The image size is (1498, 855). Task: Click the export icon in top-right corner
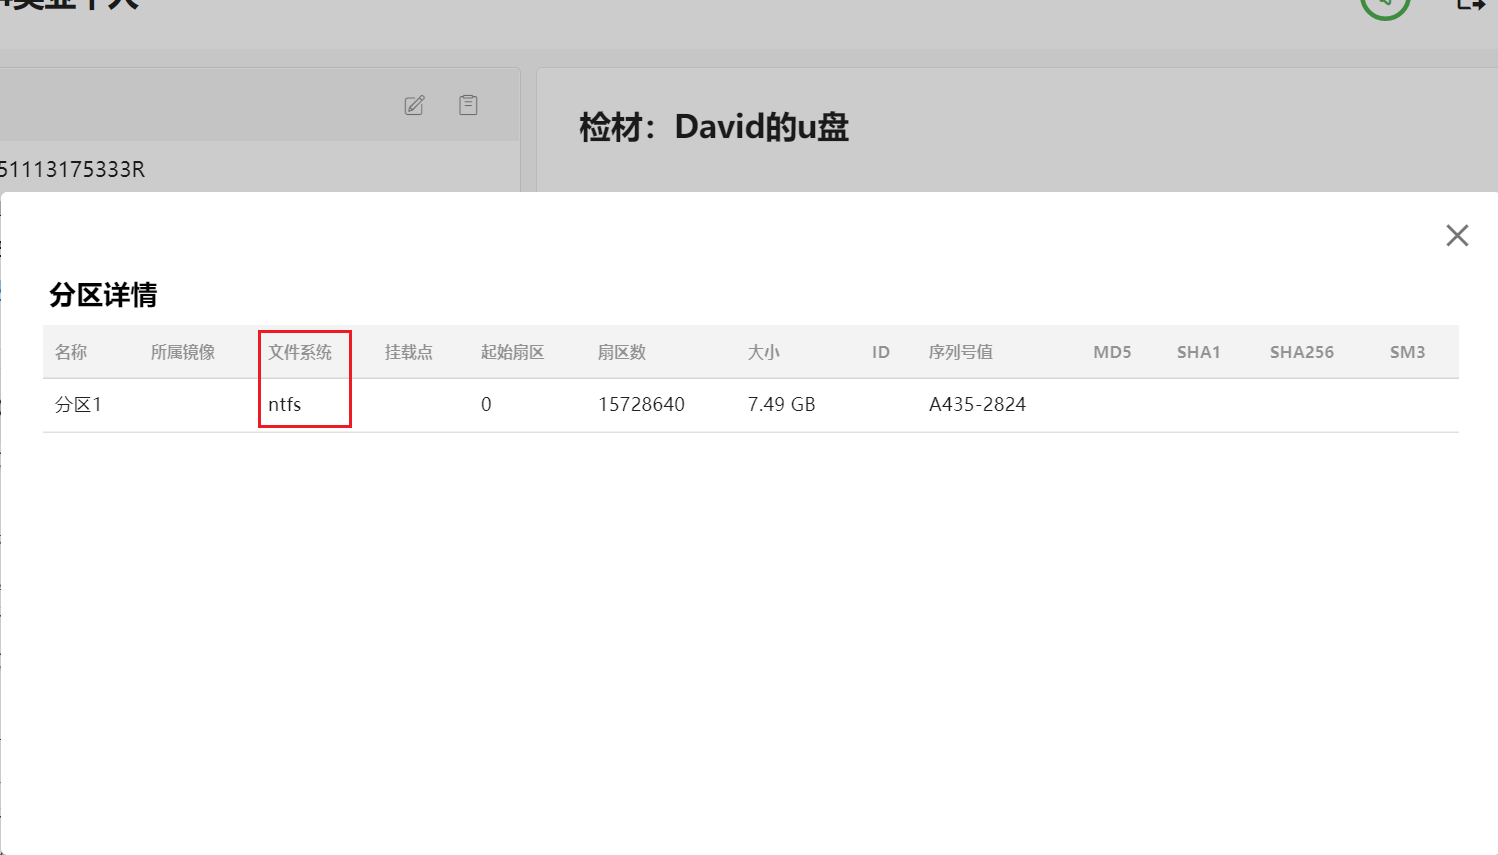(1470, 5)
